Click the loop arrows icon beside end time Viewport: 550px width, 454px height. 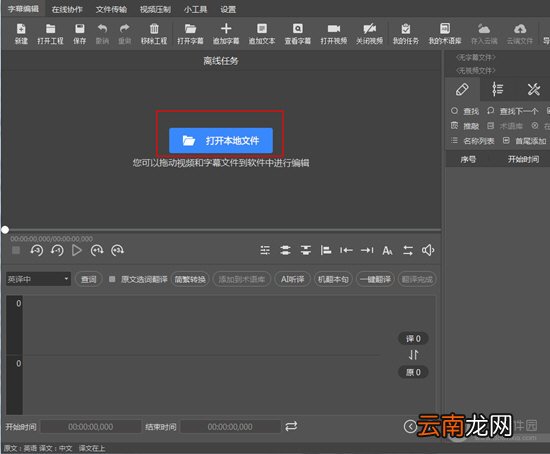click(x=291, y=426)
